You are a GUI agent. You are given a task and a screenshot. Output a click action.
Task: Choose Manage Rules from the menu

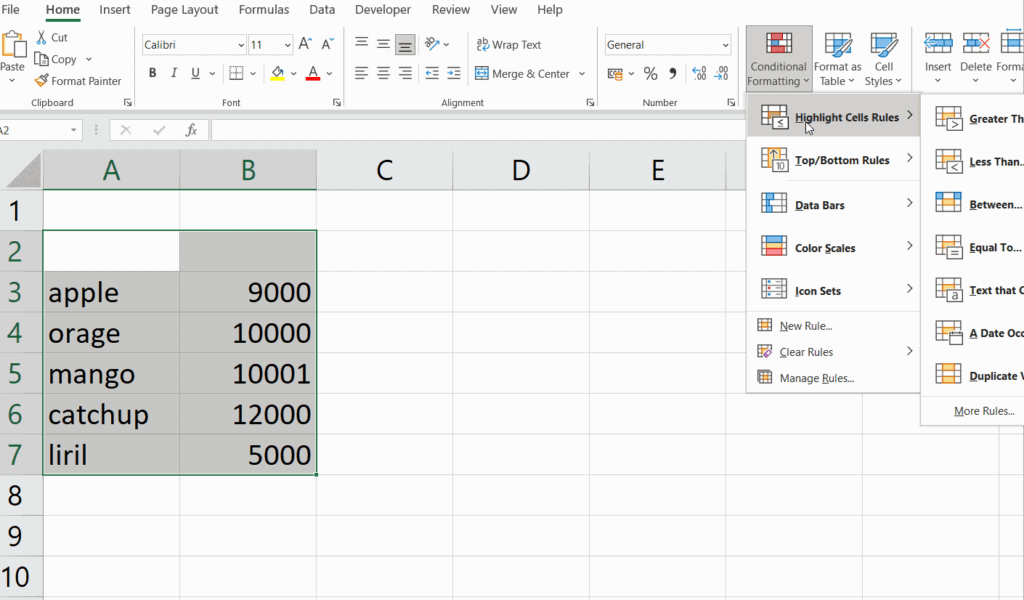click(816, 378)
